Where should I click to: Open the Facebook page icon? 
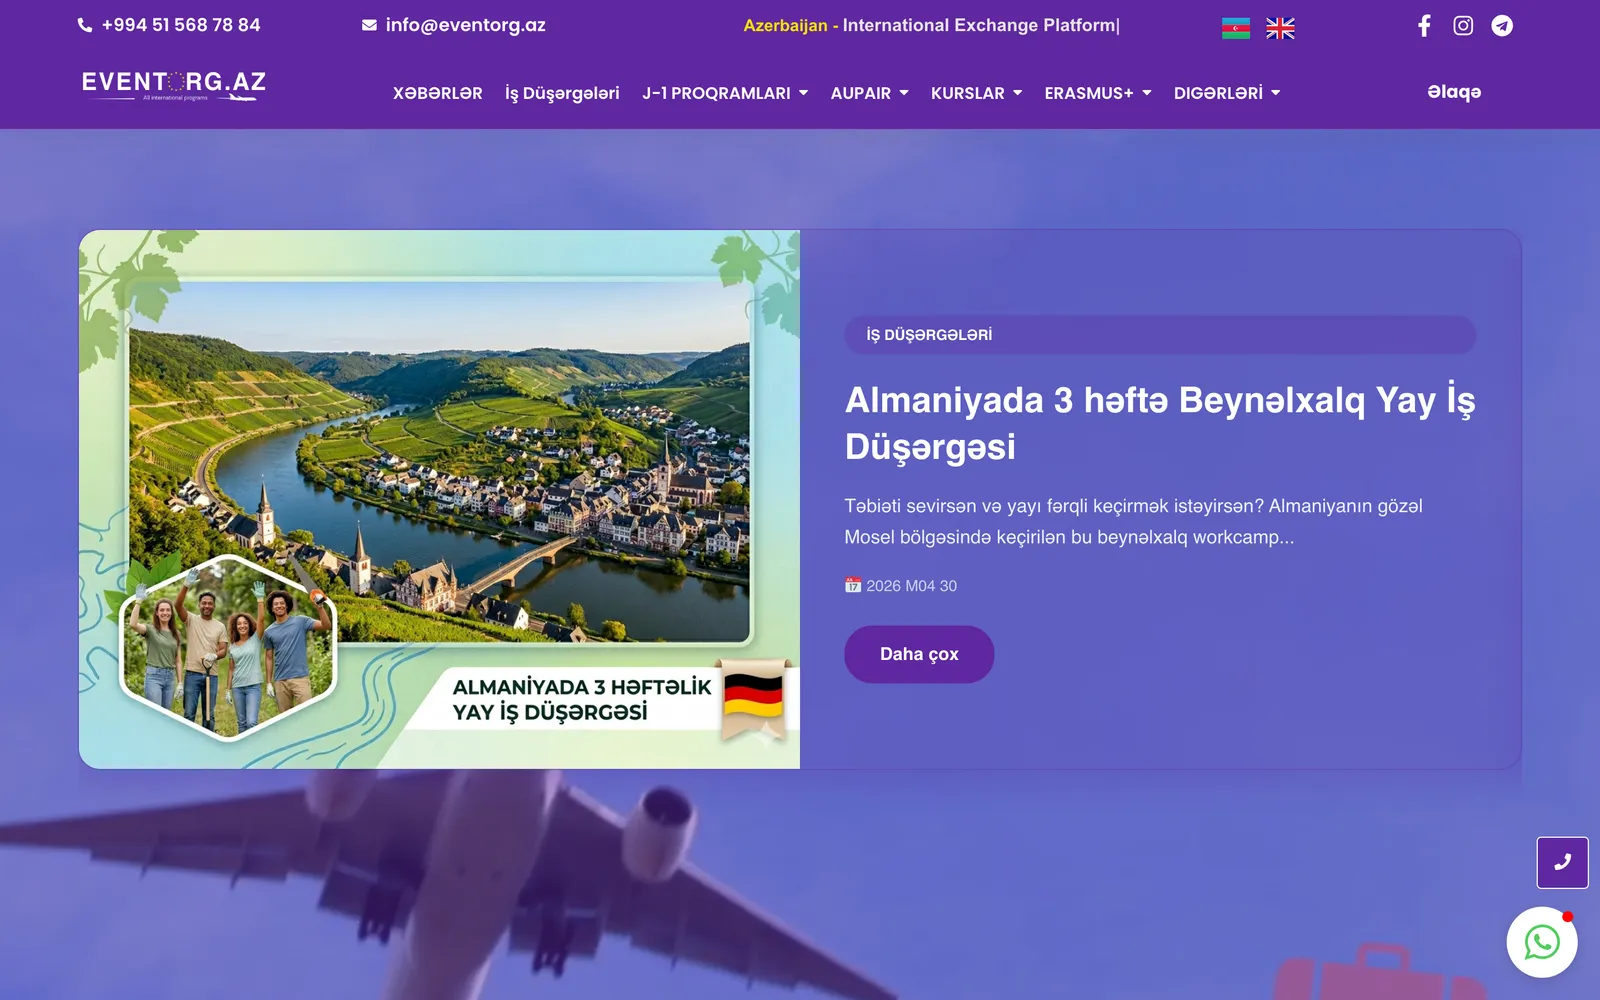pyautogui.click(x=1424, y=26)
